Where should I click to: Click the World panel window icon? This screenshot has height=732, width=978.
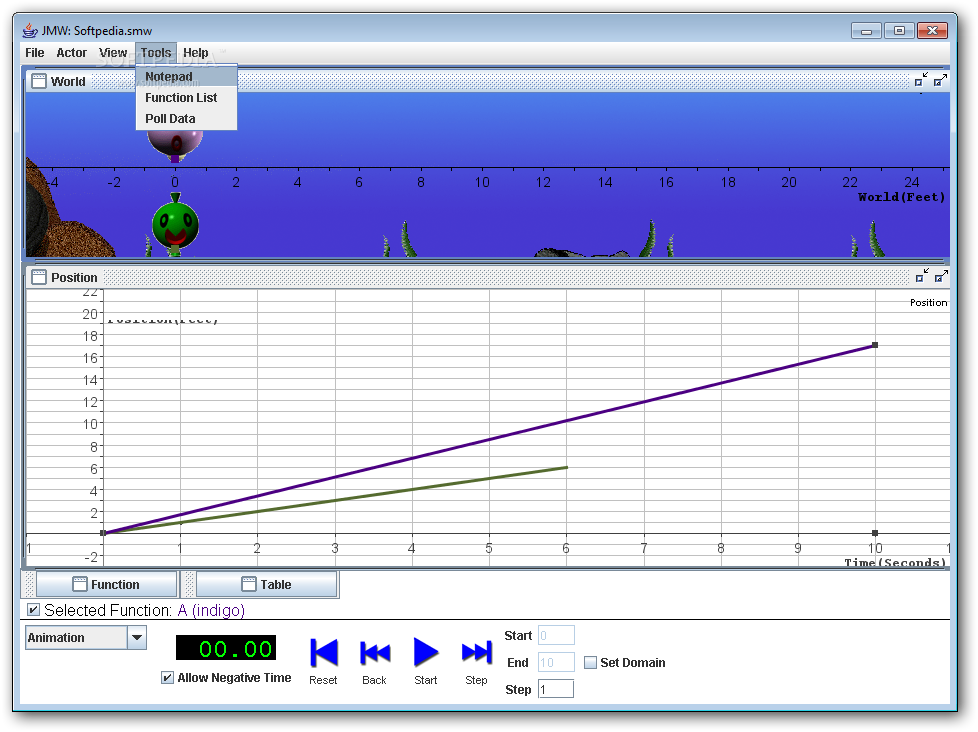[39, 81]
